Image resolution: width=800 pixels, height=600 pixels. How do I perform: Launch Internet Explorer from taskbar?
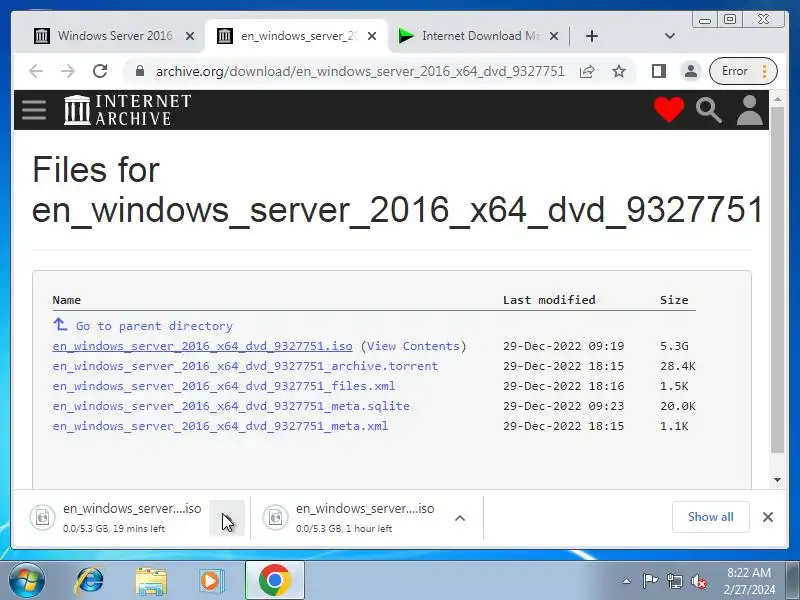coord(90,581)
